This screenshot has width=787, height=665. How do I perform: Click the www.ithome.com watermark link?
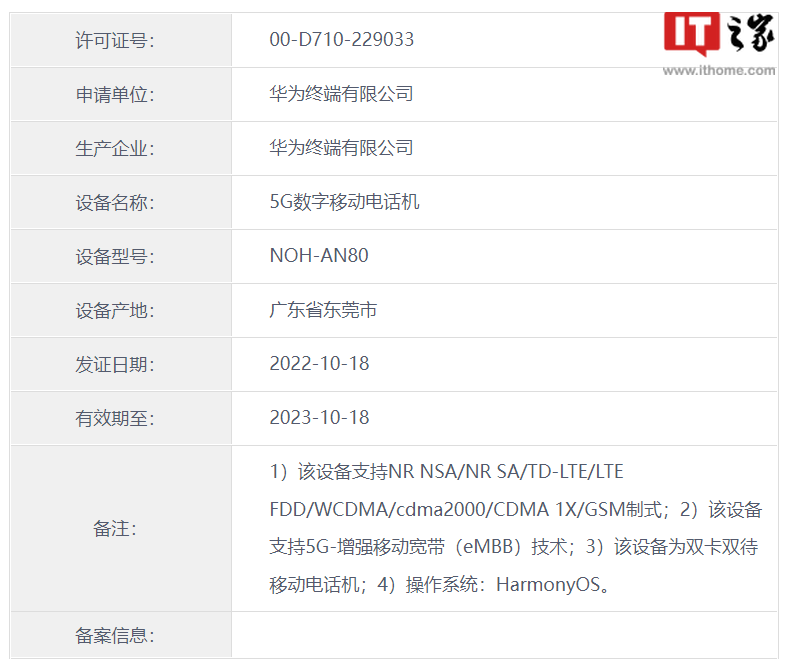click(x=718, y=70)
